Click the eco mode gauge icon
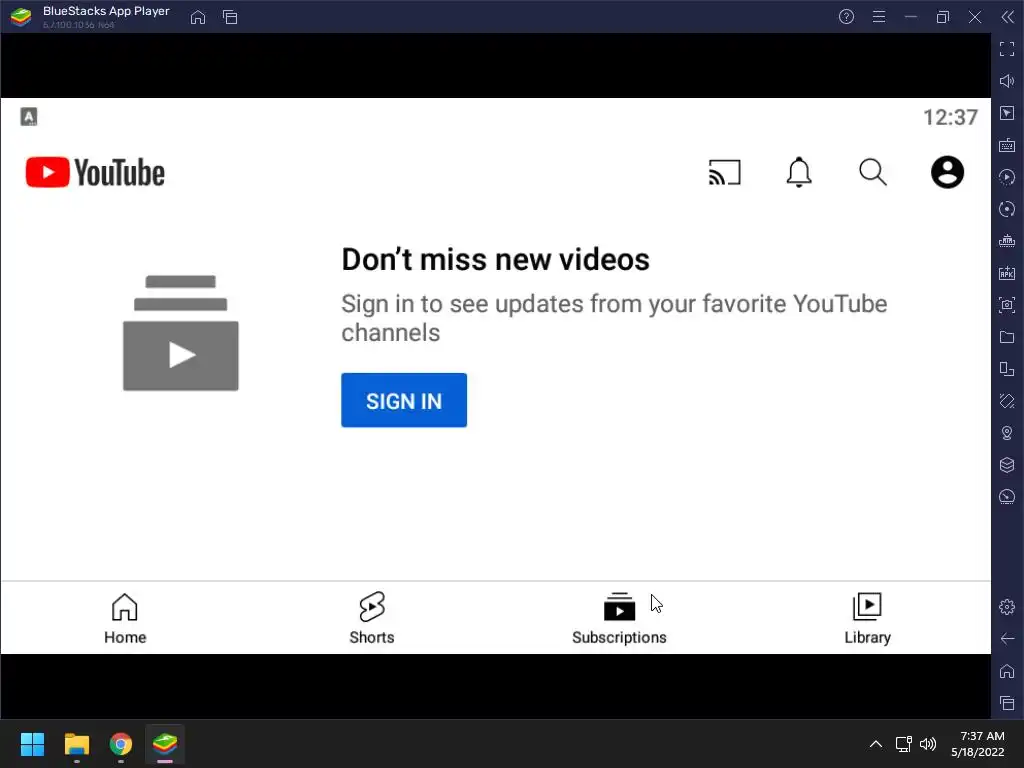The image size is (1024, 768). pyautogui.click(x=1007, y=497)
